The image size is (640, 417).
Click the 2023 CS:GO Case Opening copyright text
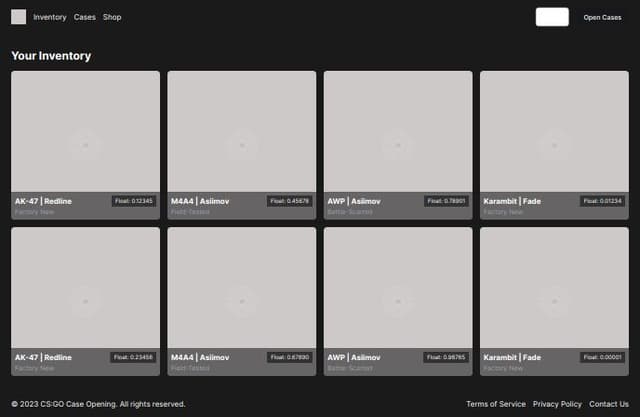coord(98,404)
